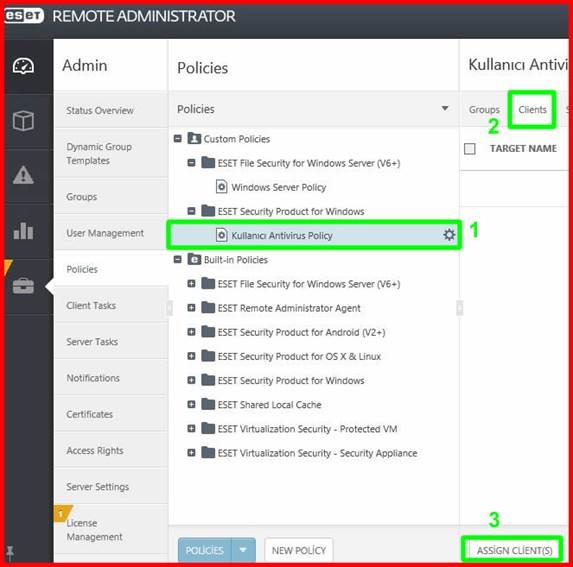The image size is (573, 567).
Task: Expand ESET Virtualization Security - Security Appliance
Action: point(191,452)
